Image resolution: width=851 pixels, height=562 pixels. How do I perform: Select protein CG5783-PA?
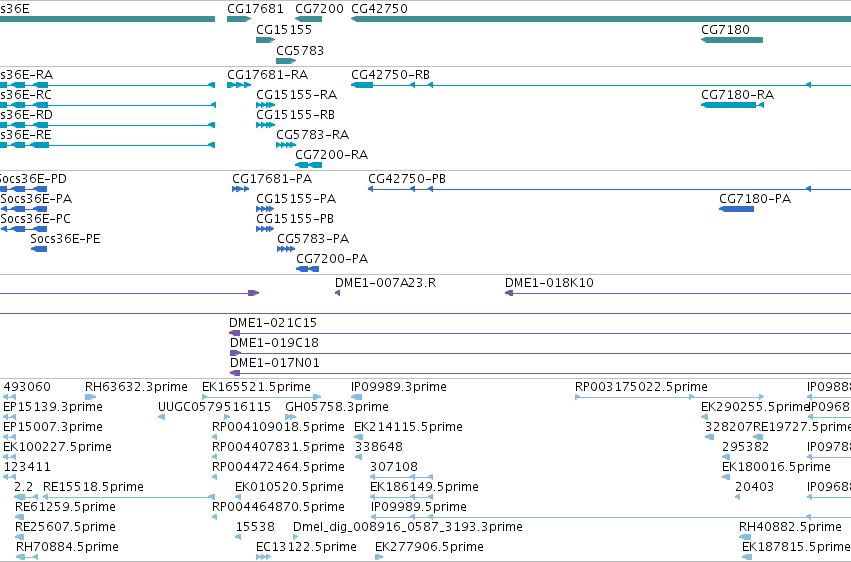click(313, 239)
